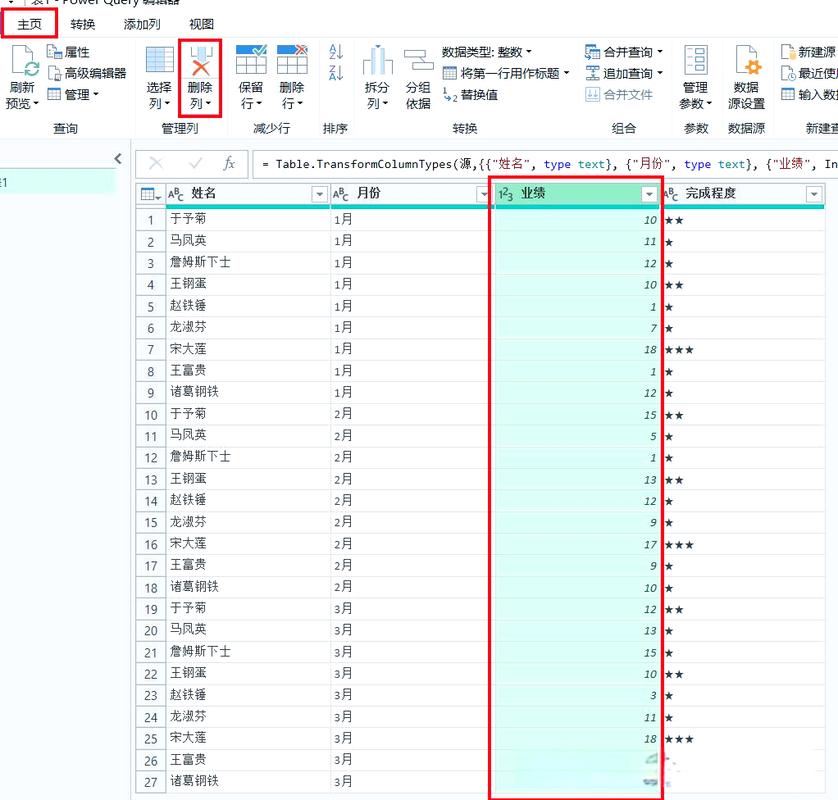Screen dimensions: 838x800
Task: Open the 月份 column filter dropdown
Action: click(x=484, y=194)
